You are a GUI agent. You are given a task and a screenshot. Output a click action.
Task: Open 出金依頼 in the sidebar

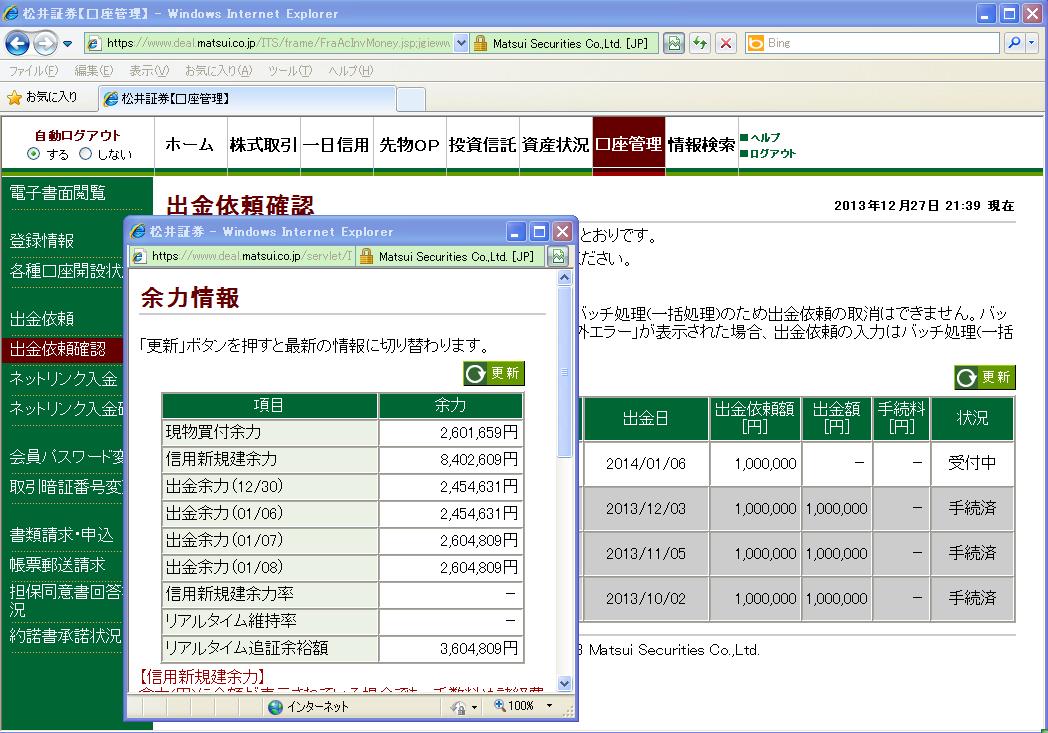(41, 319)
